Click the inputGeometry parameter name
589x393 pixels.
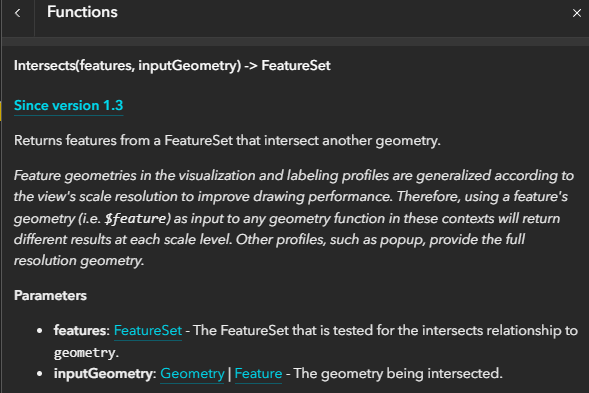(x=103, y=374)
